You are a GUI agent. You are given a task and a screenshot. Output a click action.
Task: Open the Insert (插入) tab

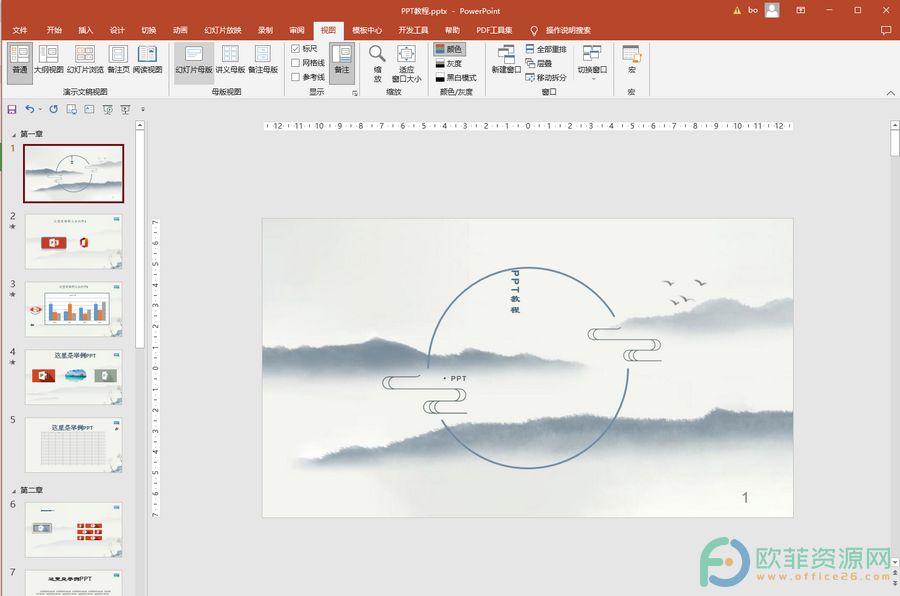[86, 30]
